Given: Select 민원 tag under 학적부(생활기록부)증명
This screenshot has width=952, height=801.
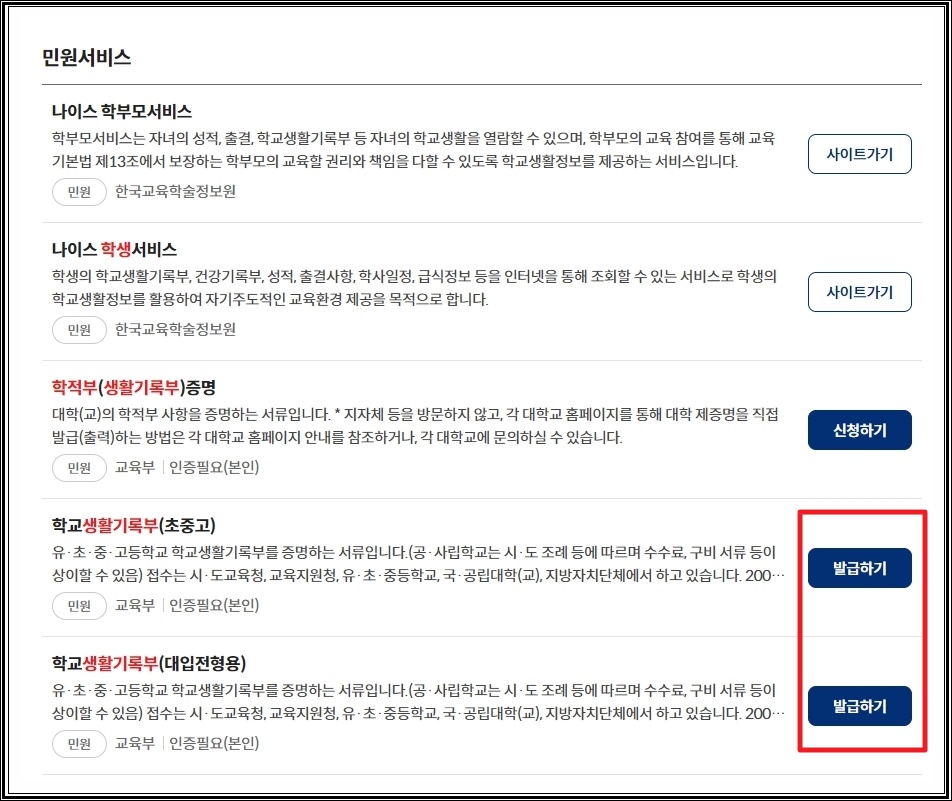Looking at the screenshot, I should (79, 468).
